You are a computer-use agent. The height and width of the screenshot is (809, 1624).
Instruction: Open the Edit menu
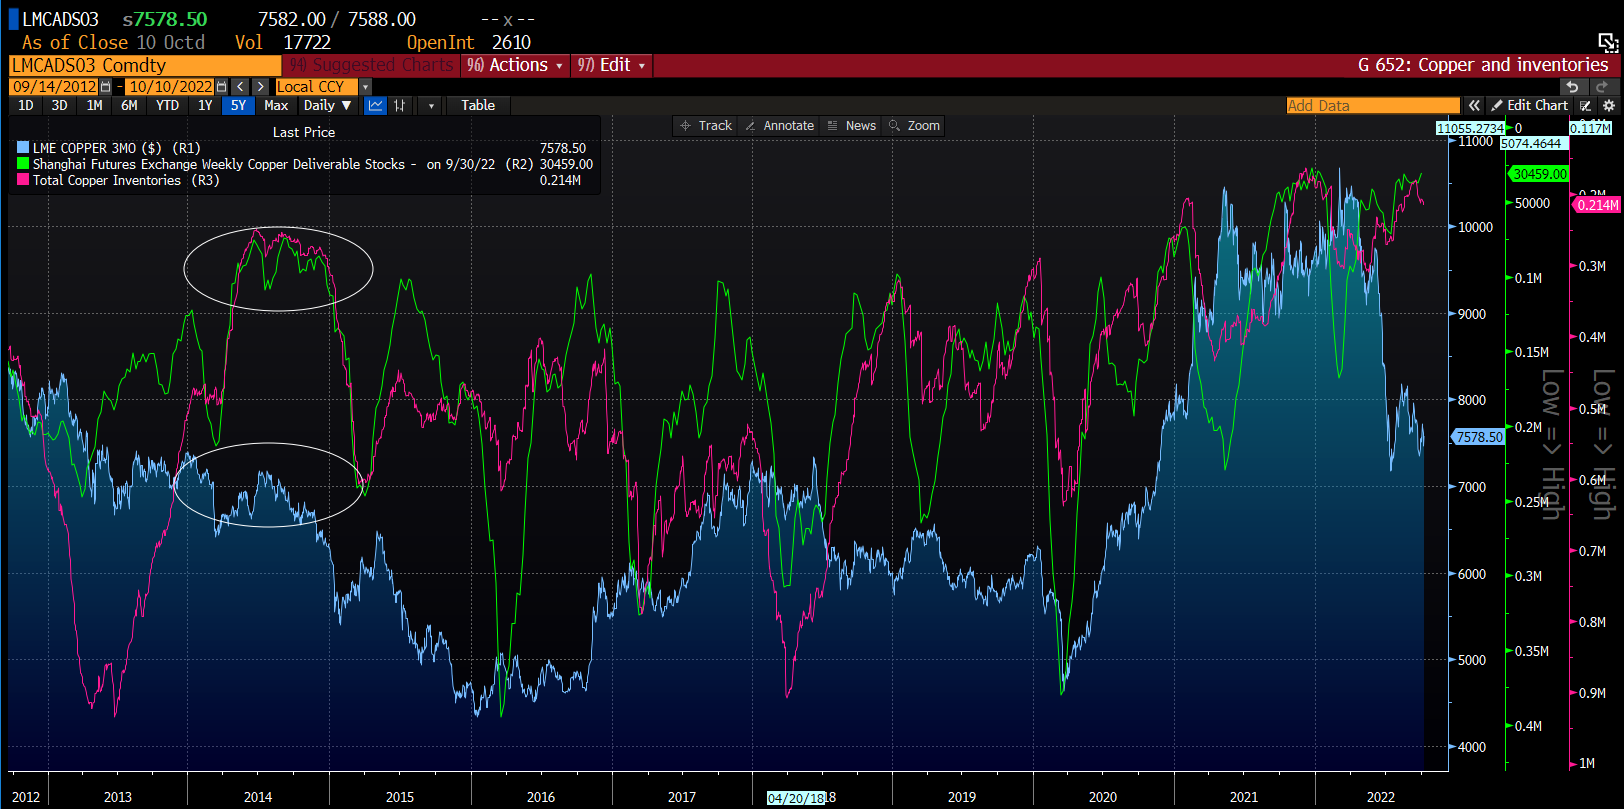tap(612, 65)
